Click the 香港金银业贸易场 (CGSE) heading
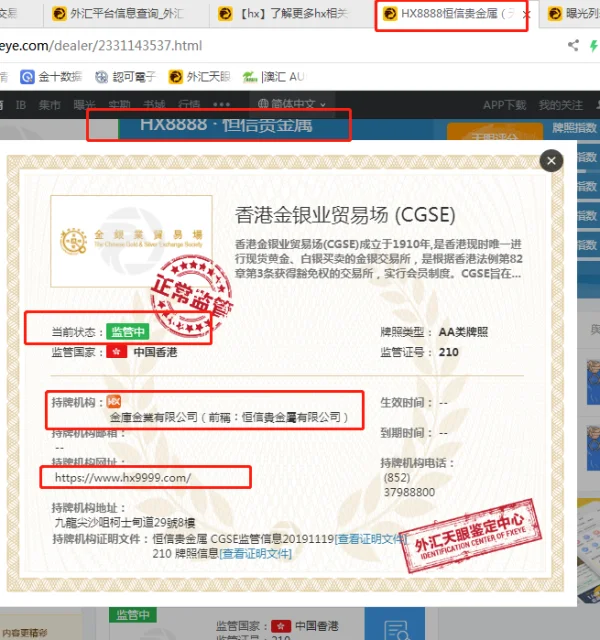 click(345, 215)
